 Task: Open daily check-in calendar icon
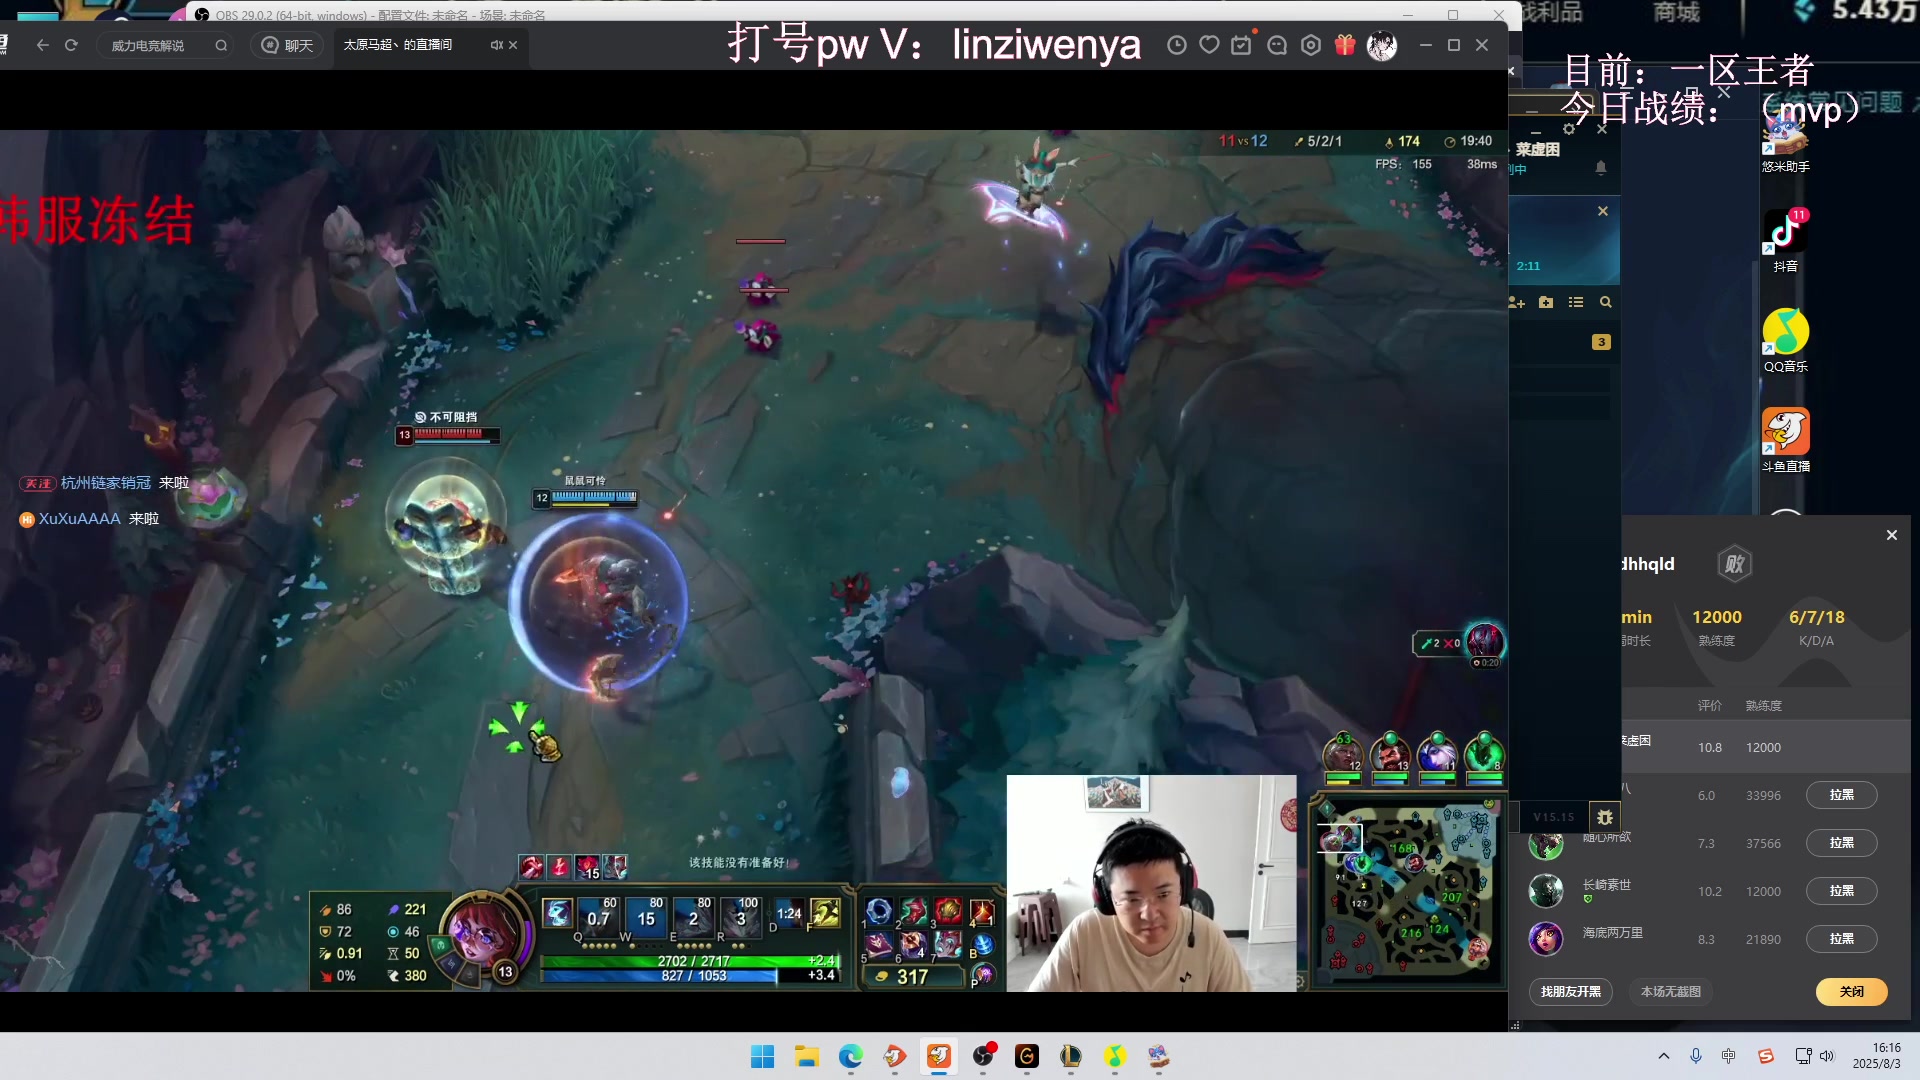tap(1242, 45)
